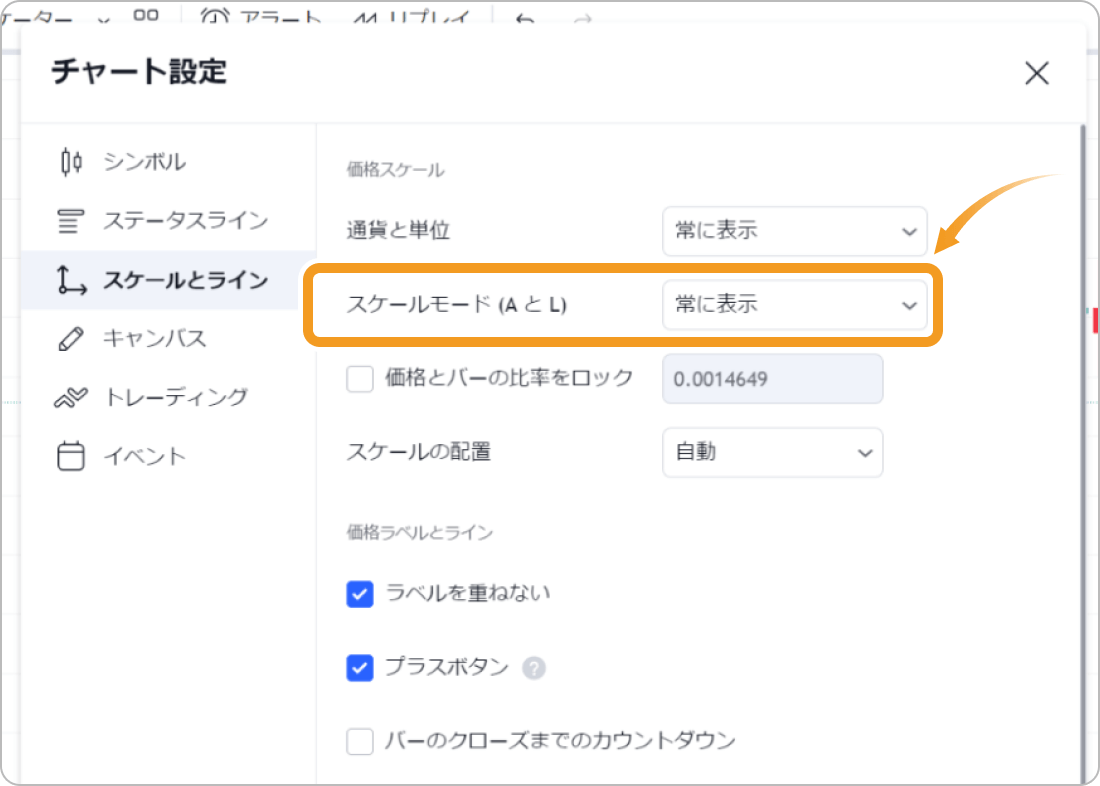Enable 価格とバーの比率をロック checkbox
This screenshot has height=786, width=1100.
point(360,380)
